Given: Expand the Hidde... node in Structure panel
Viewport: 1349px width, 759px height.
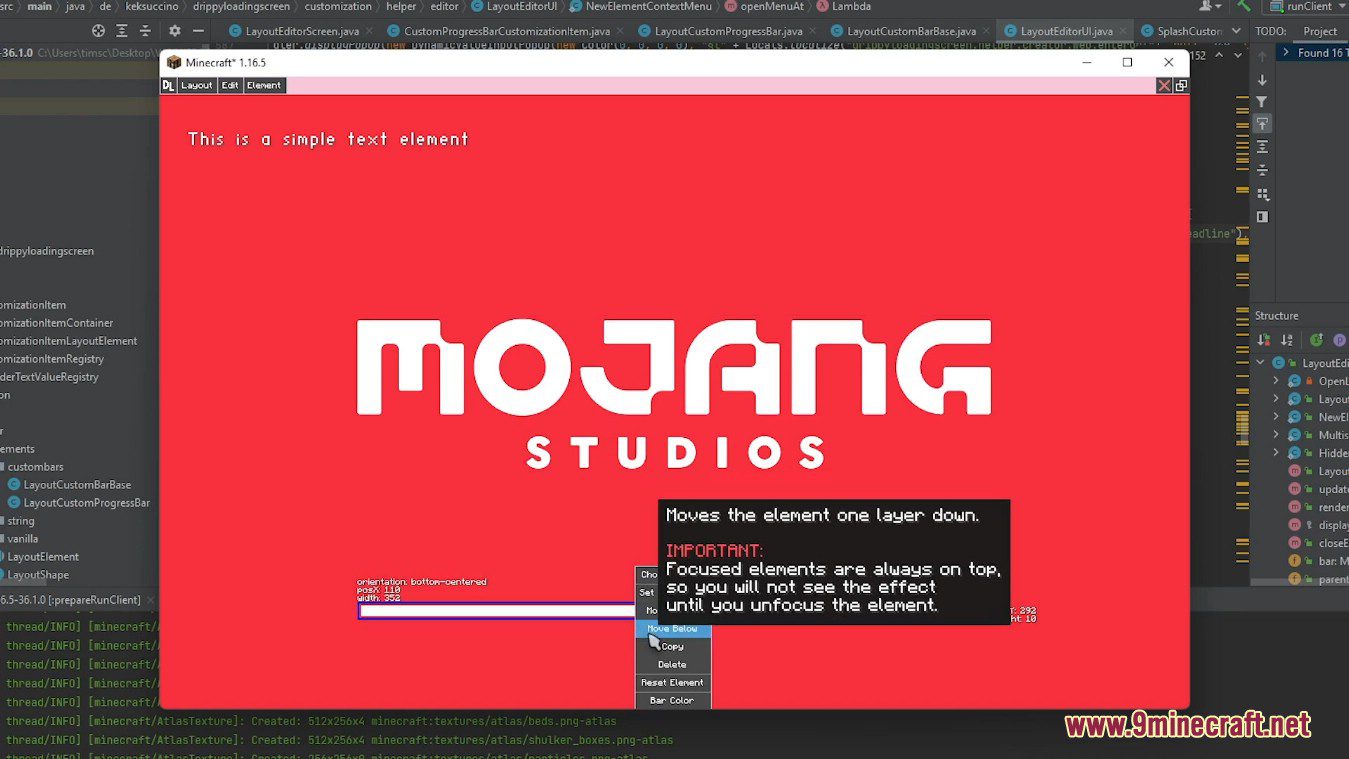Looking at the screenshot, I should click(1276, 453).
